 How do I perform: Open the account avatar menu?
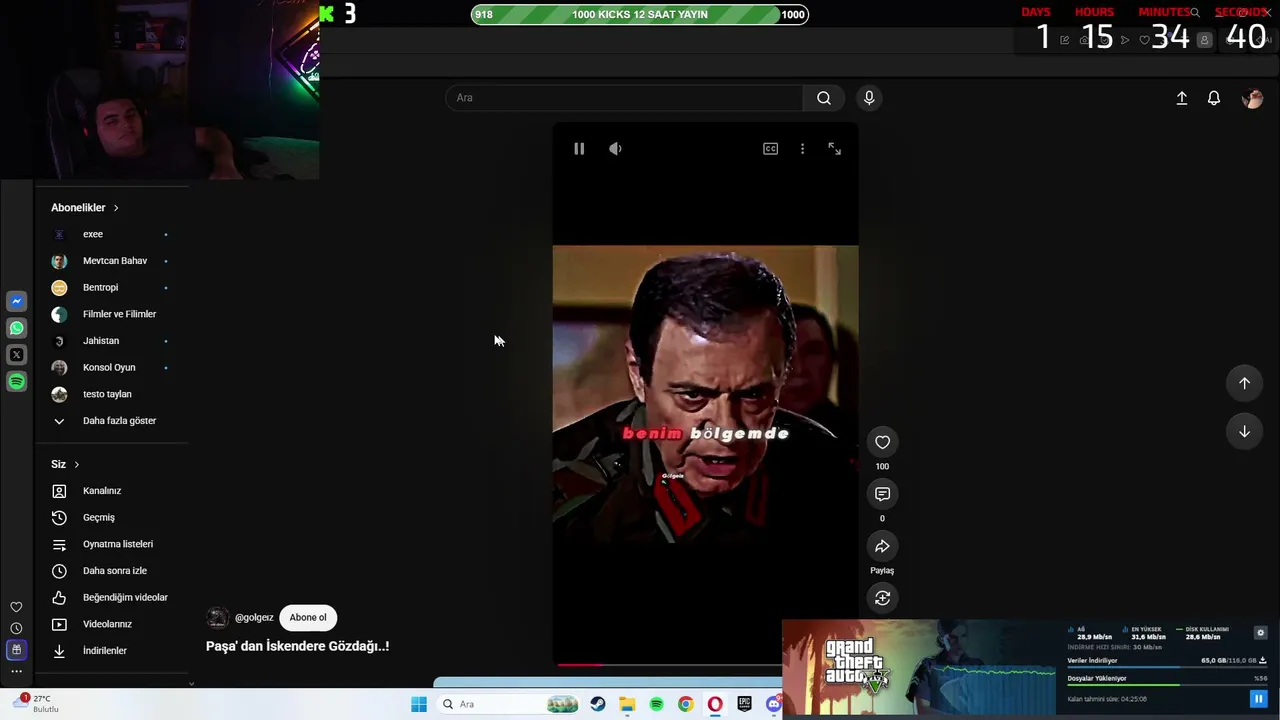tap(1252, 98)
